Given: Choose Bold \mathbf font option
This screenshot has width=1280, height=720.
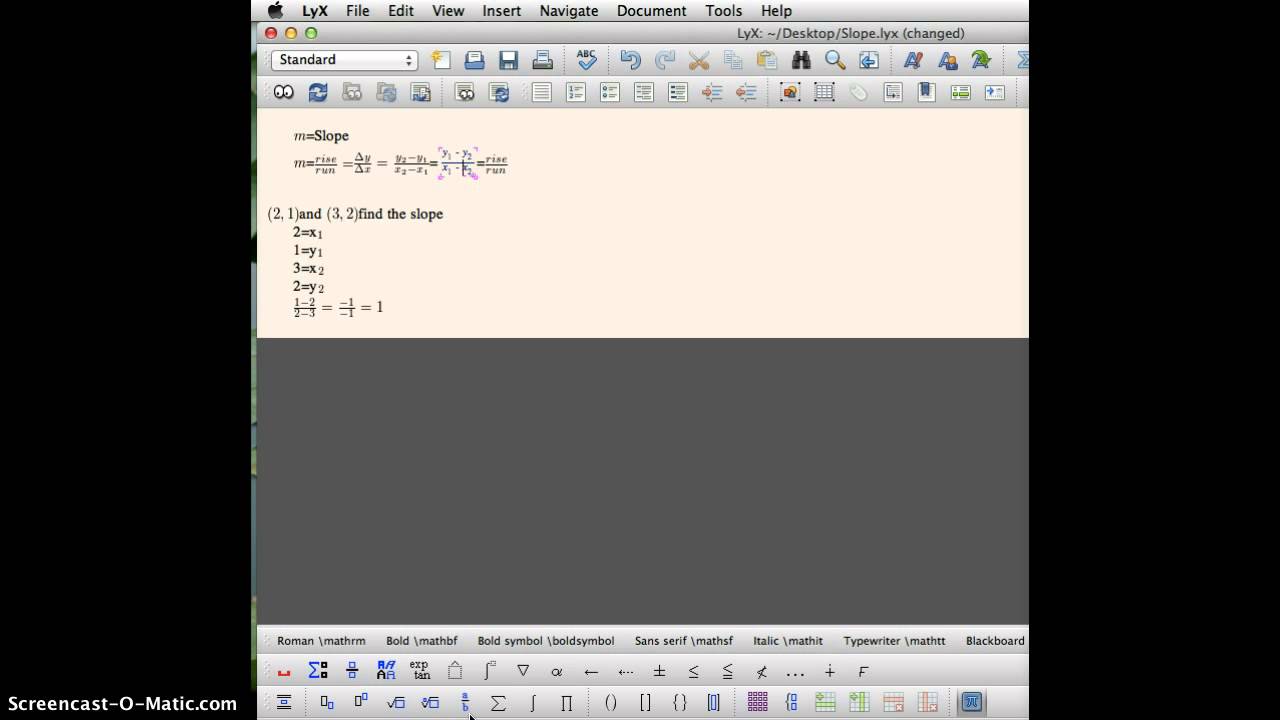Looking at the screenshot, I should coord(422,641).
